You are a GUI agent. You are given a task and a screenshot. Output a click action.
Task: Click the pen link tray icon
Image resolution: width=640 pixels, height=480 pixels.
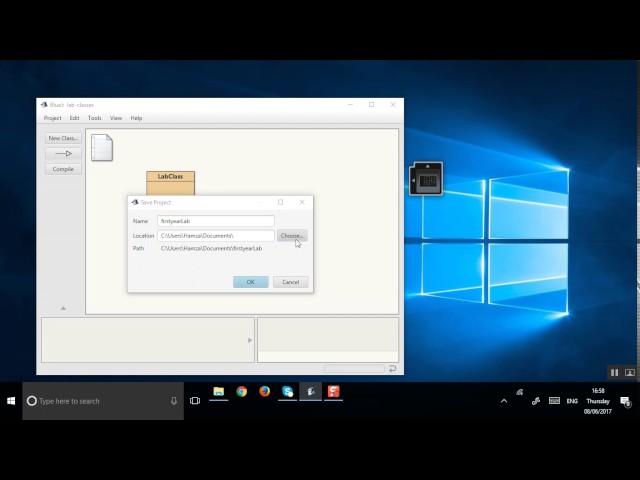pyautogui.click(x=536, y=401)
